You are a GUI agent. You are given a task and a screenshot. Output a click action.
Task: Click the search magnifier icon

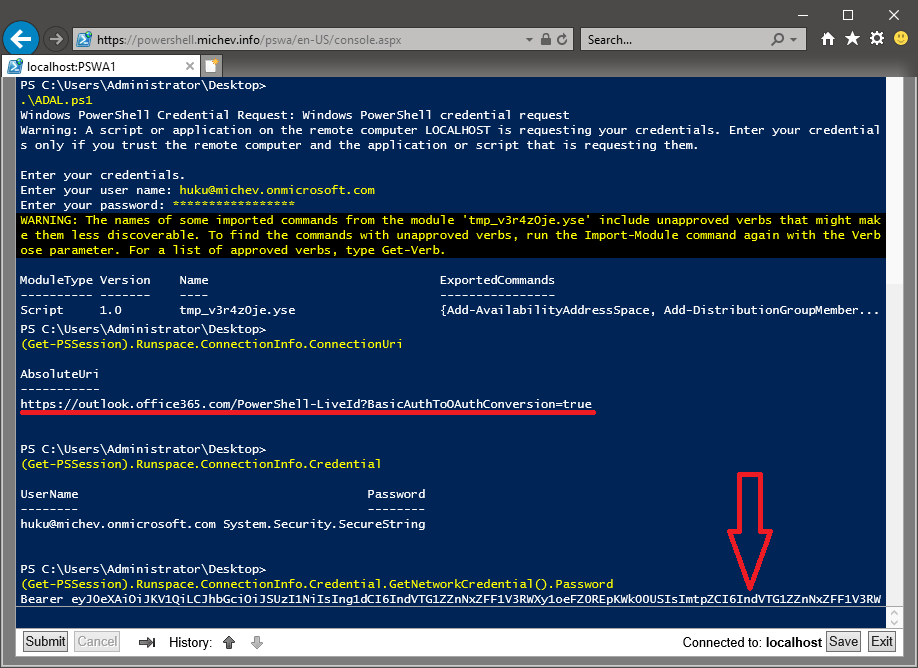[x=779, y=41]
